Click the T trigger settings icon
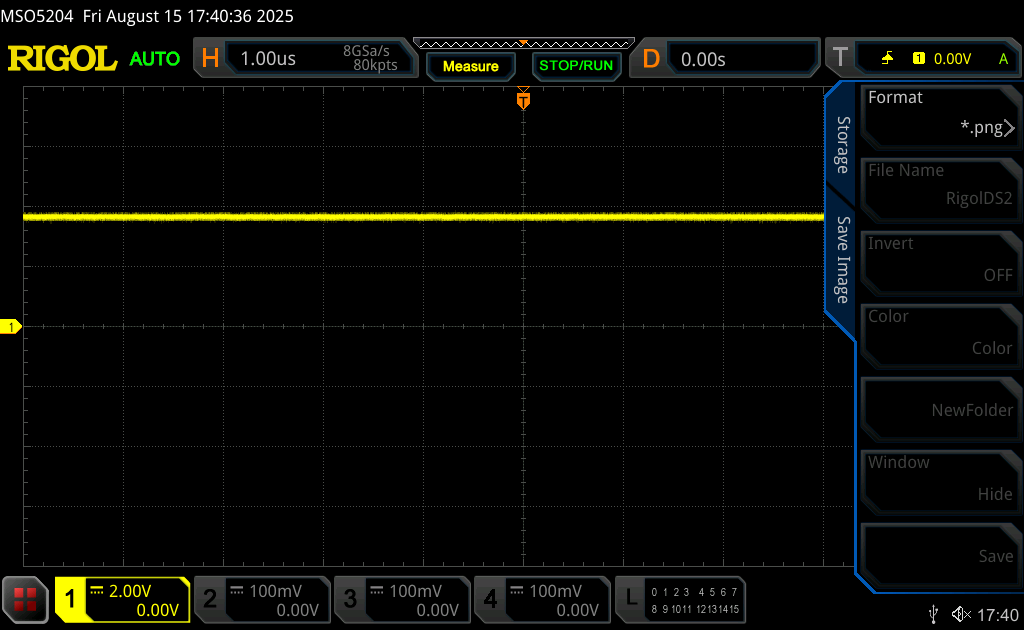Screen dimensions: 1024x630 (x=839, y=59)
